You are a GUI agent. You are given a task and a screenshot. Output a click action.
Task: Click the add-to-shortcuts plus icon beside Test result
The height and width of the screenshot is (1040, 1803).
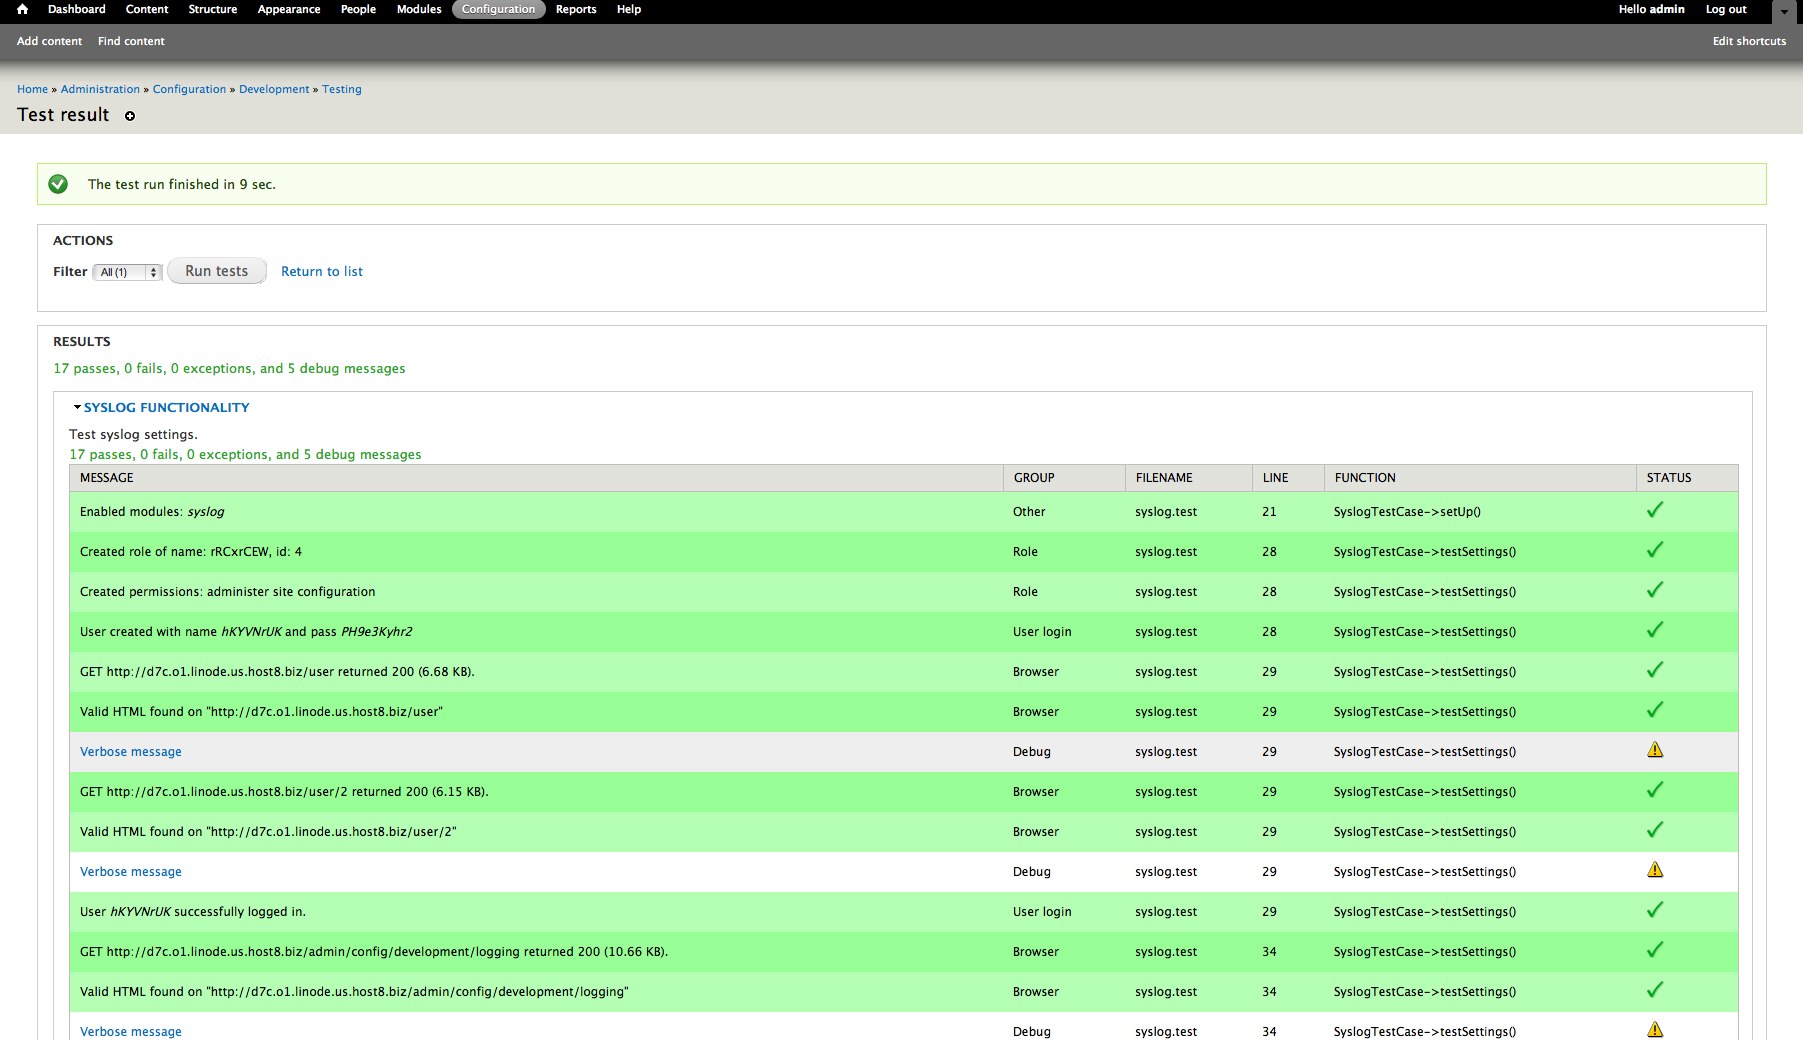(130, 116)
